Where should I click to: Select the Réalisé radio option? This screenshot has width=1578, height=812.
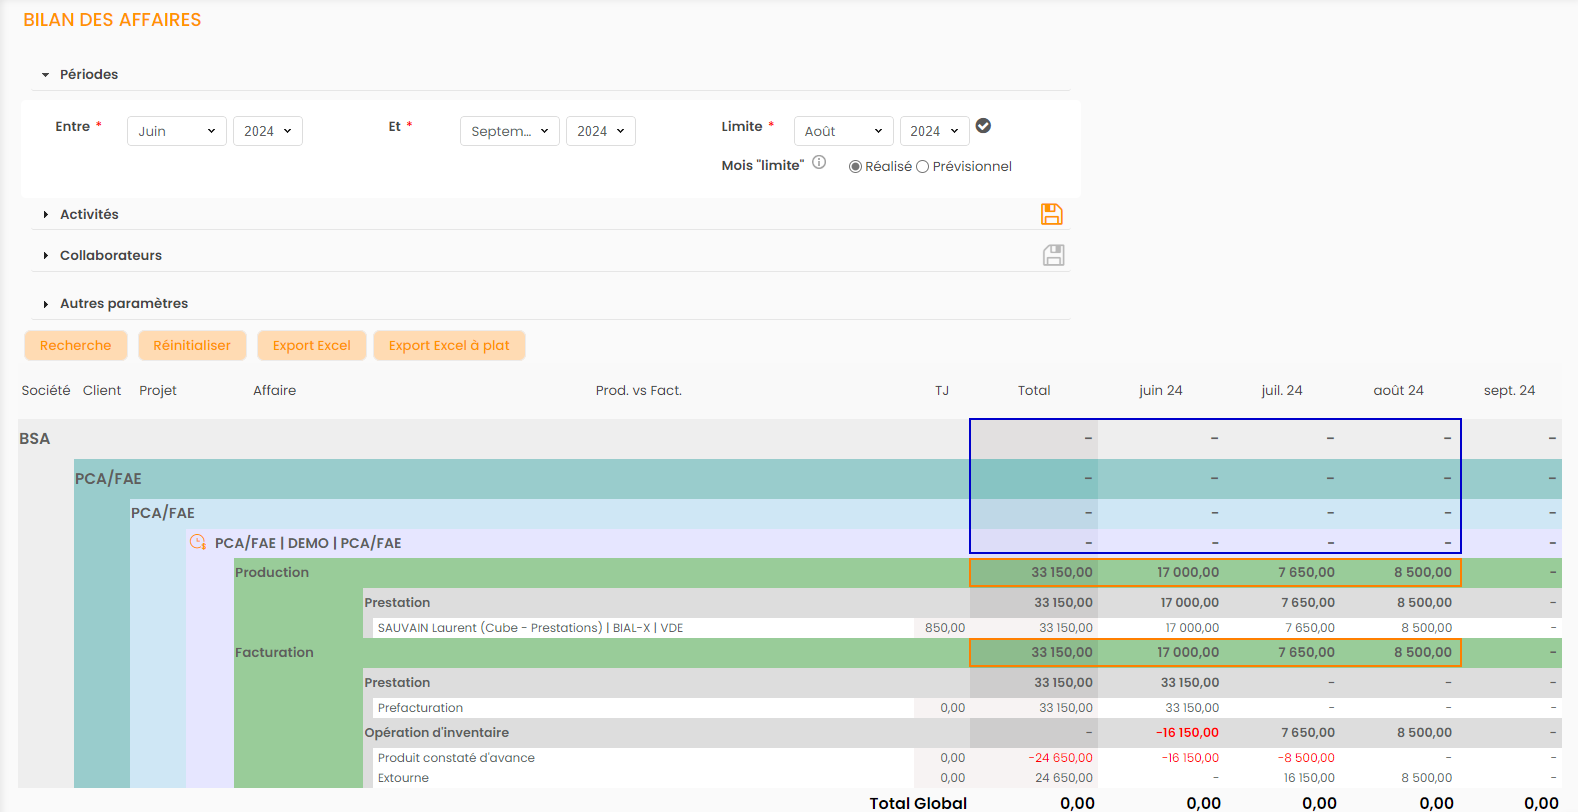coord(855,167)
